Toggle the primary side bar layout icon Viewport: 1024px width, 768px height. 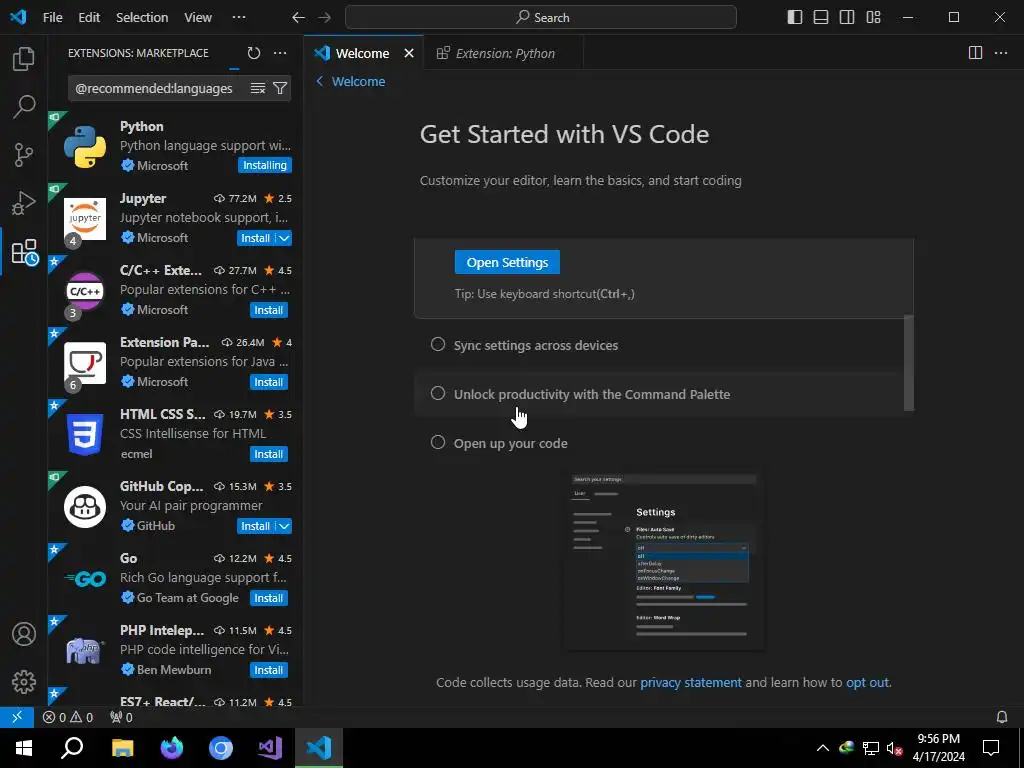point(795,18)
